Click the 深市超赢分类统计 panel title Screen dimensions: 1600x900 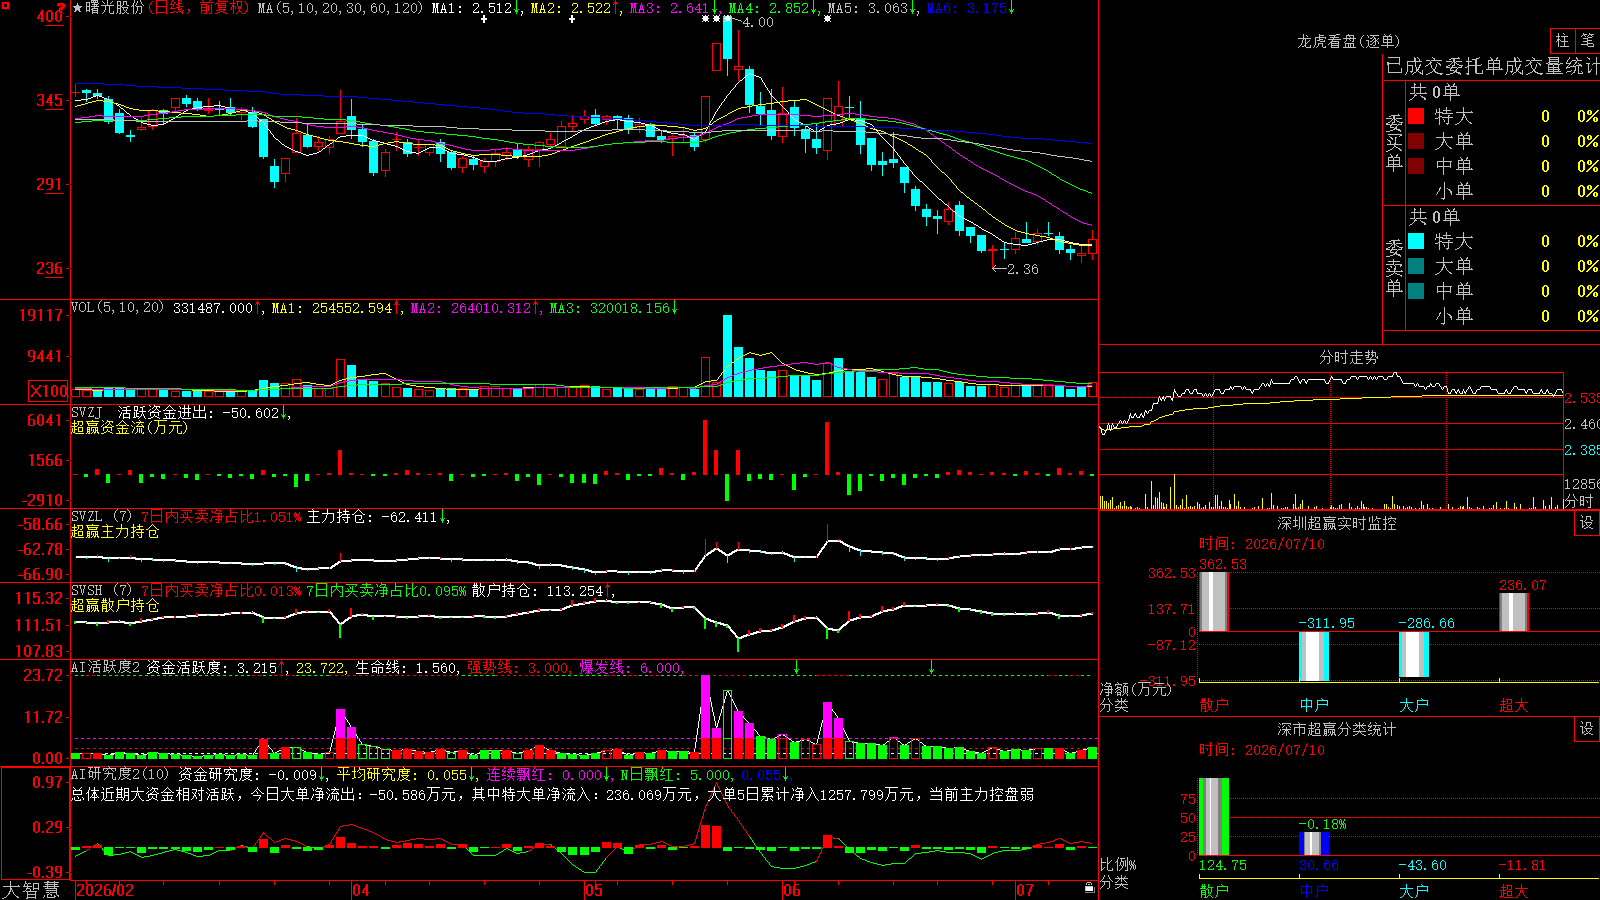coord(1336,729)
